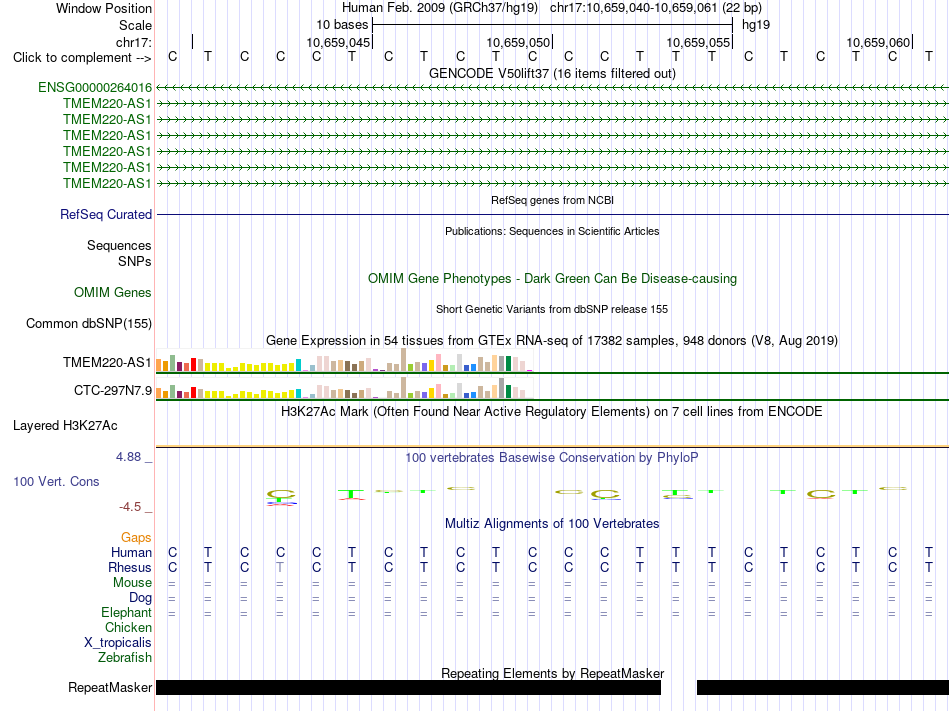Click 'Publications: Sequences in Scientific Articles' title
The image size is (950, 711).
(x=552, y=231)
